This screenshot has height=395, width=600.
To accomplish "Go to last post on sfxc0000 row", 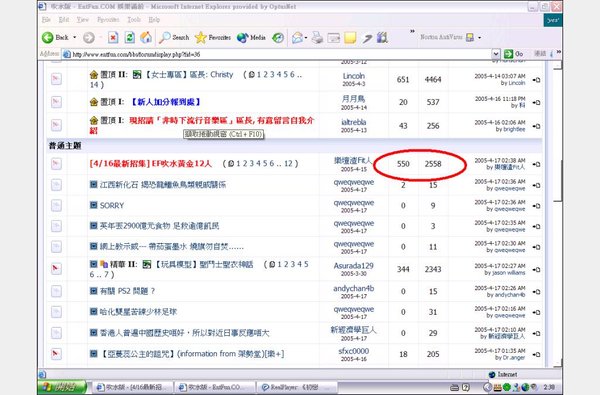I will click(537, 354).
